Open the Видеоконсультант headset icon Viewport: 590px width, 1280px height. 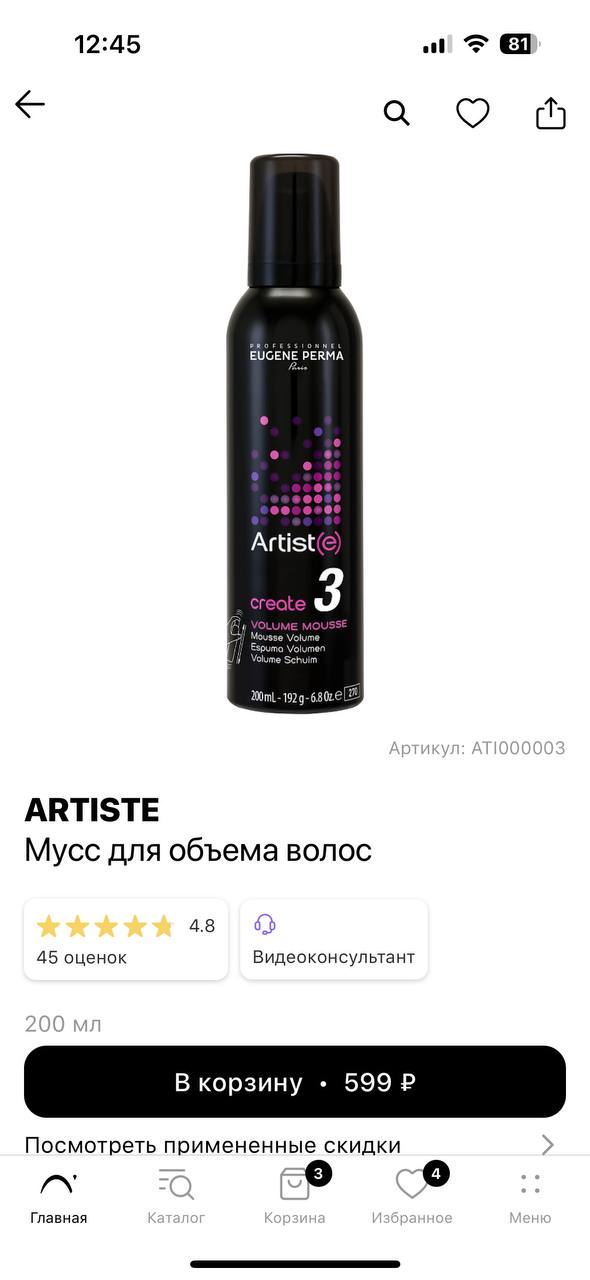point(265,924)
